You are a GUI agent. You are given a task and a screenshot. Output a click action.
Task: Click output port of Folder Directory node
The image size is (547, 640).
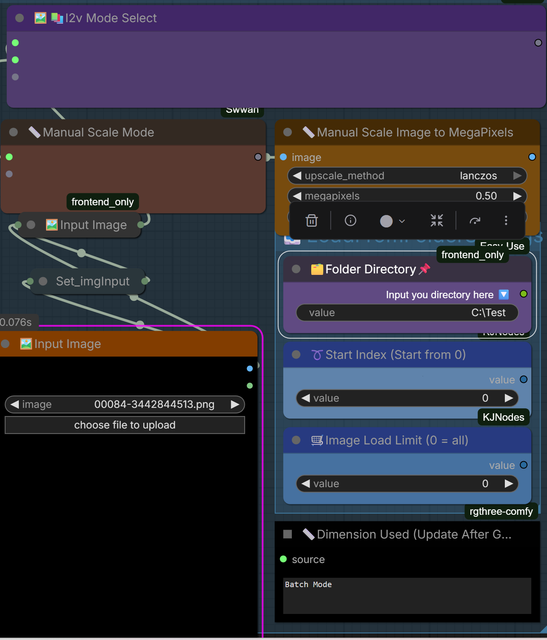pos(523,294)
